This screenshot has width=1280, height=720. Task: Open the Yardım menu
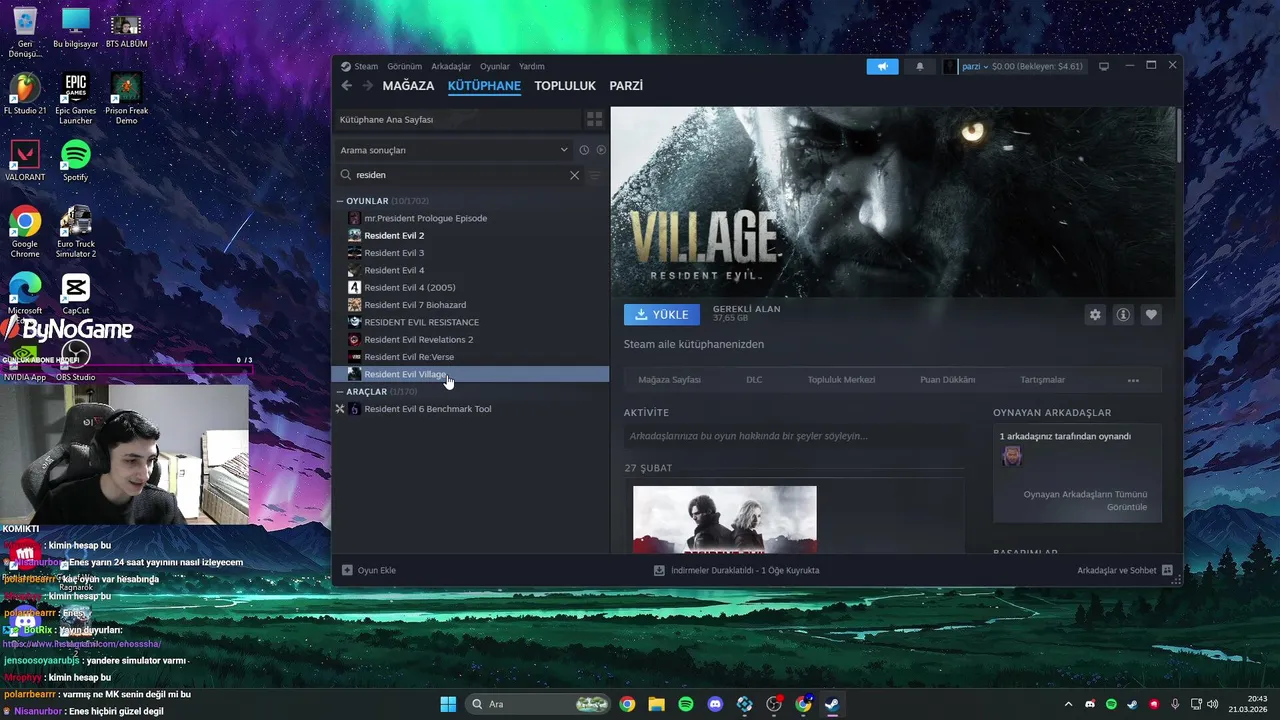point(532,66)
